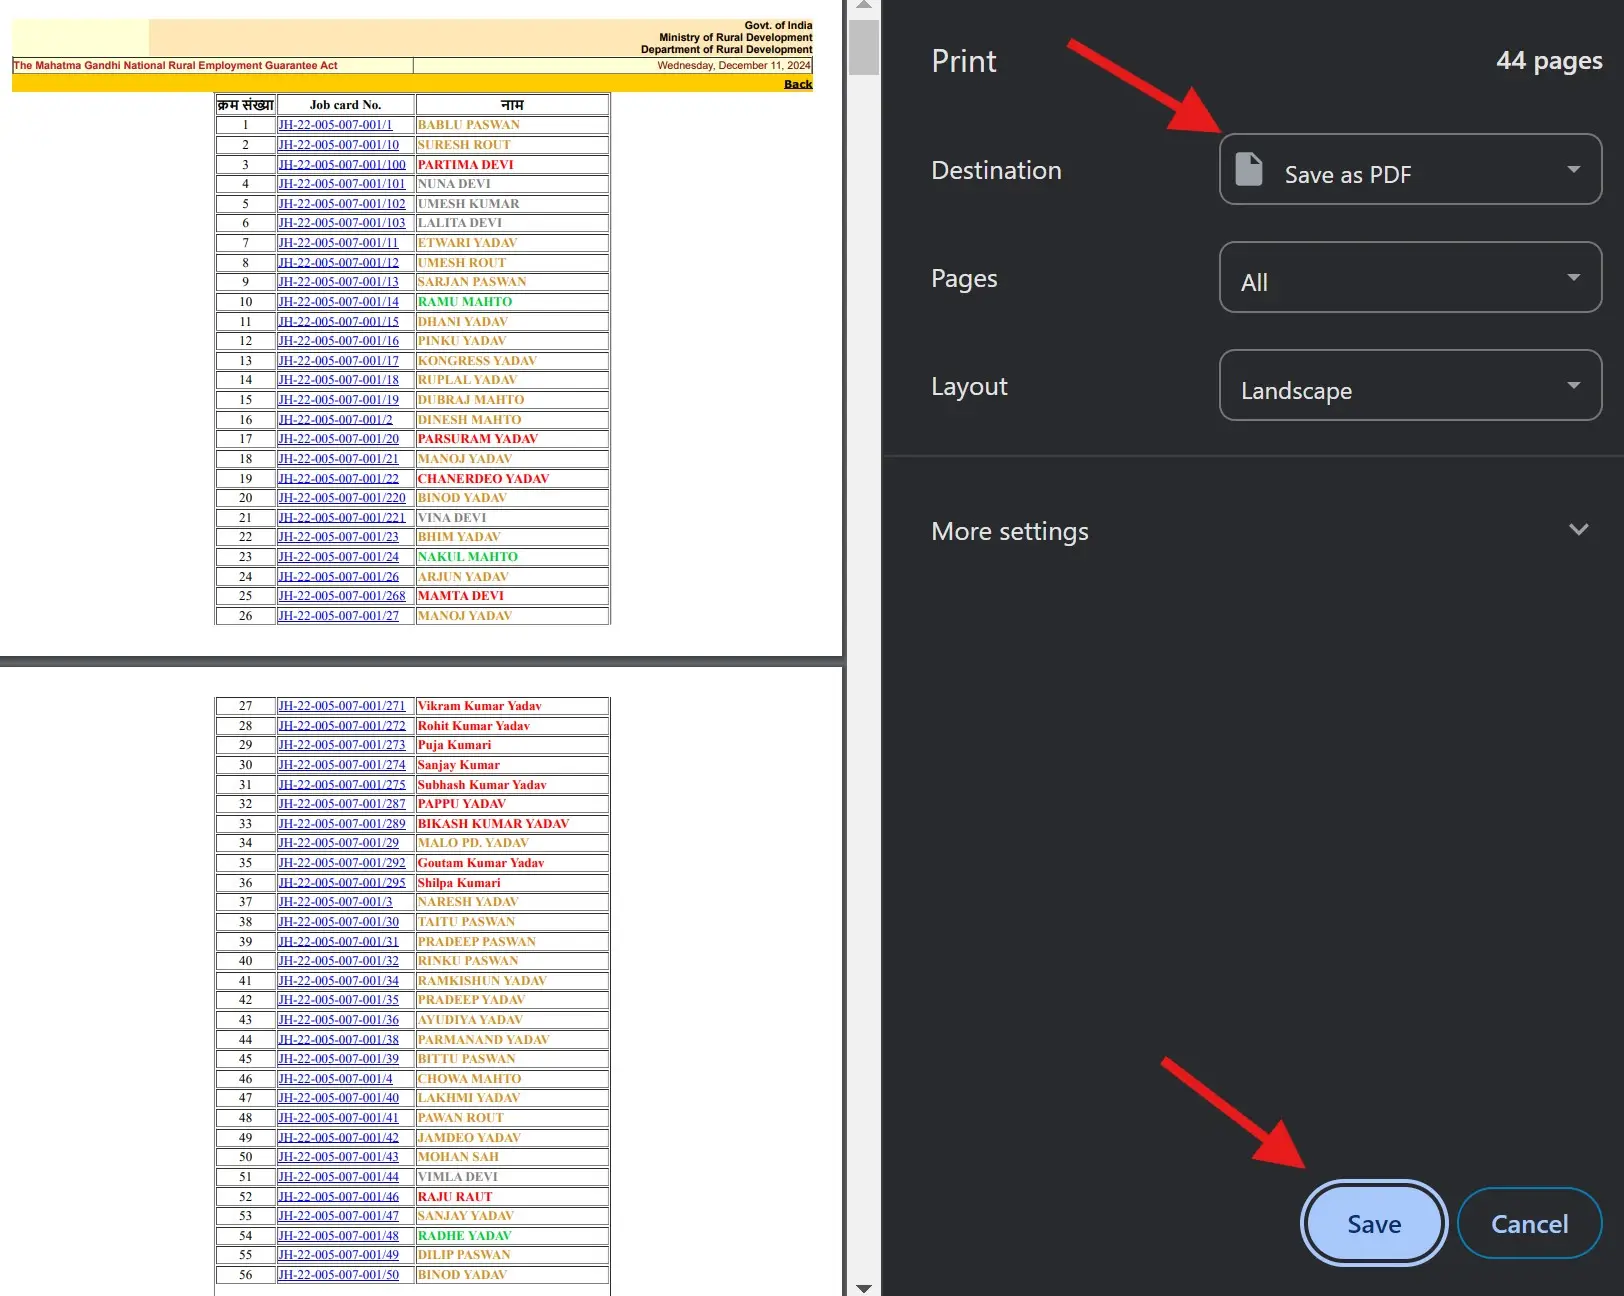Image resolution: width=1624 pixels, height=1296 pixels.
Task: Click the name MAMTA DEVI
Action: [x=461, y=596]
